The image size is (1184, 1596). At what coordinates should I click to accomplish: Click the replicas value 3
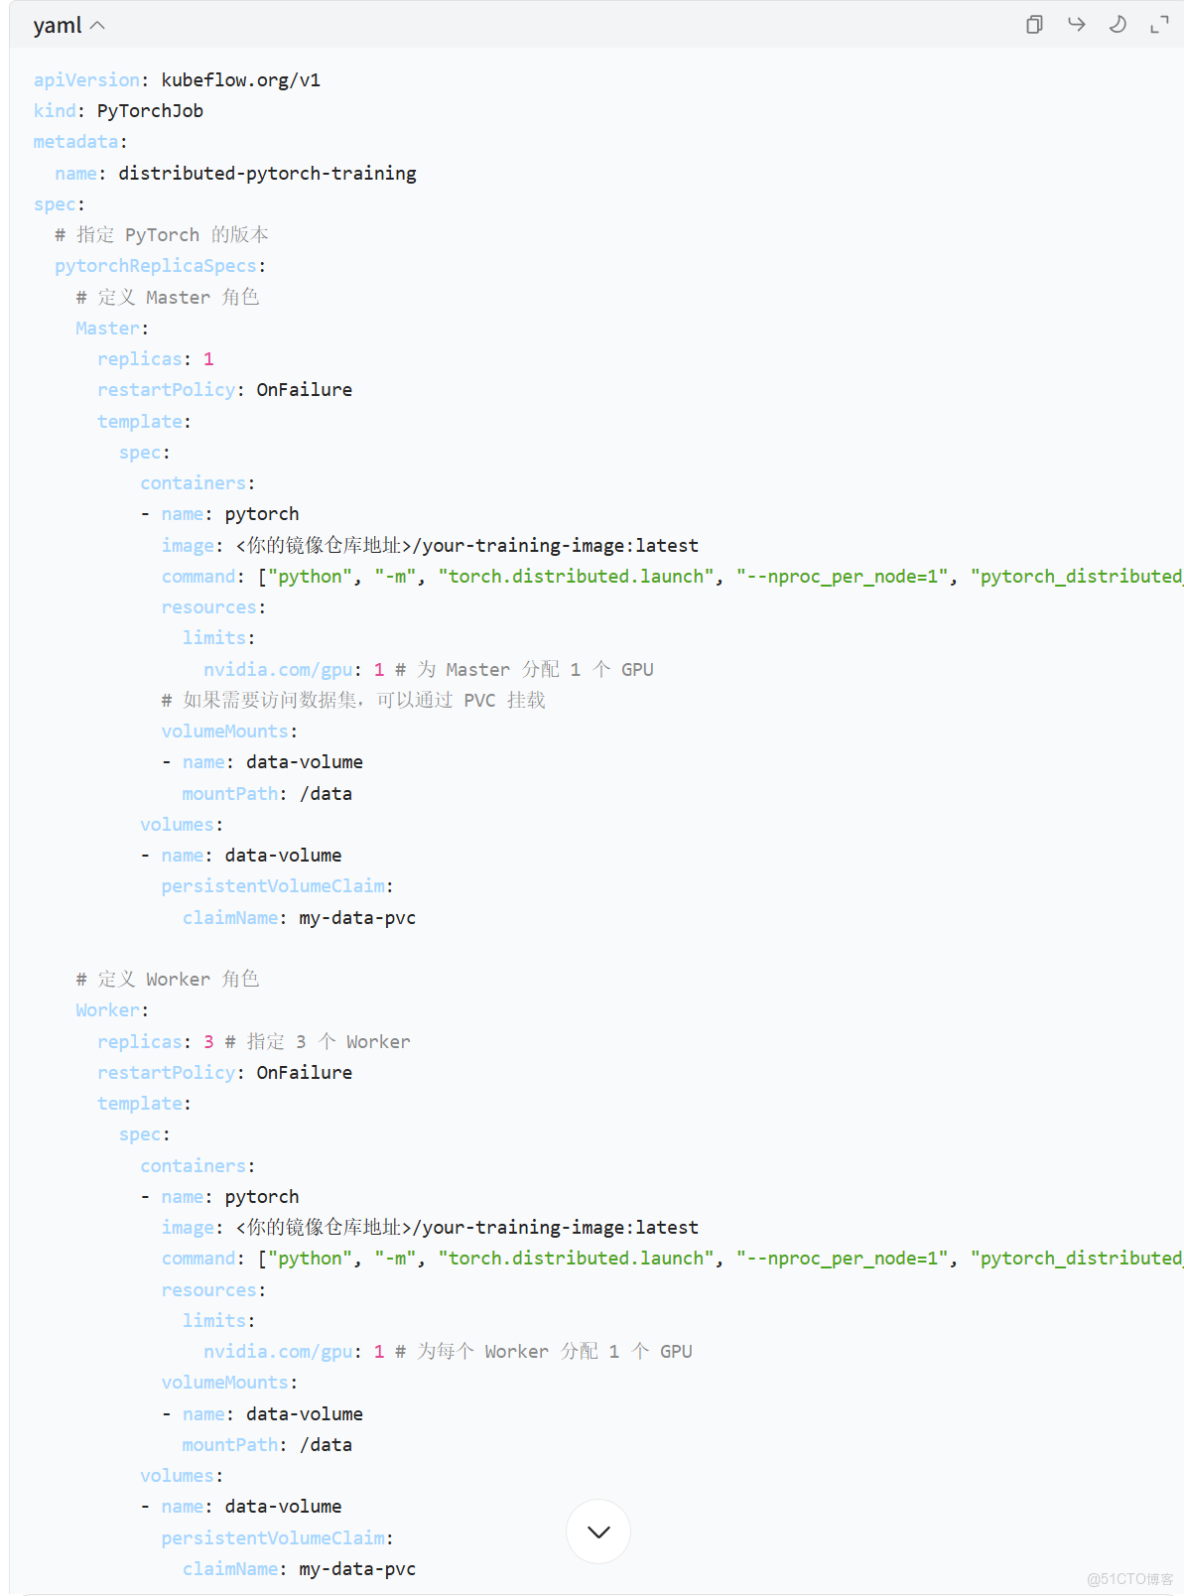click(209, 1042)
